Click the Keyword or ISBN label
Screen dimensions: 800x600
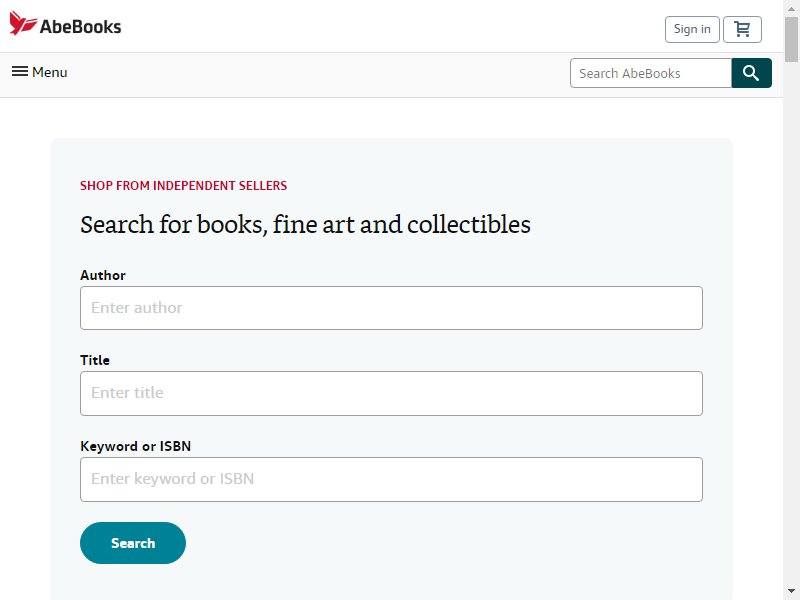[x=135, y=446]
